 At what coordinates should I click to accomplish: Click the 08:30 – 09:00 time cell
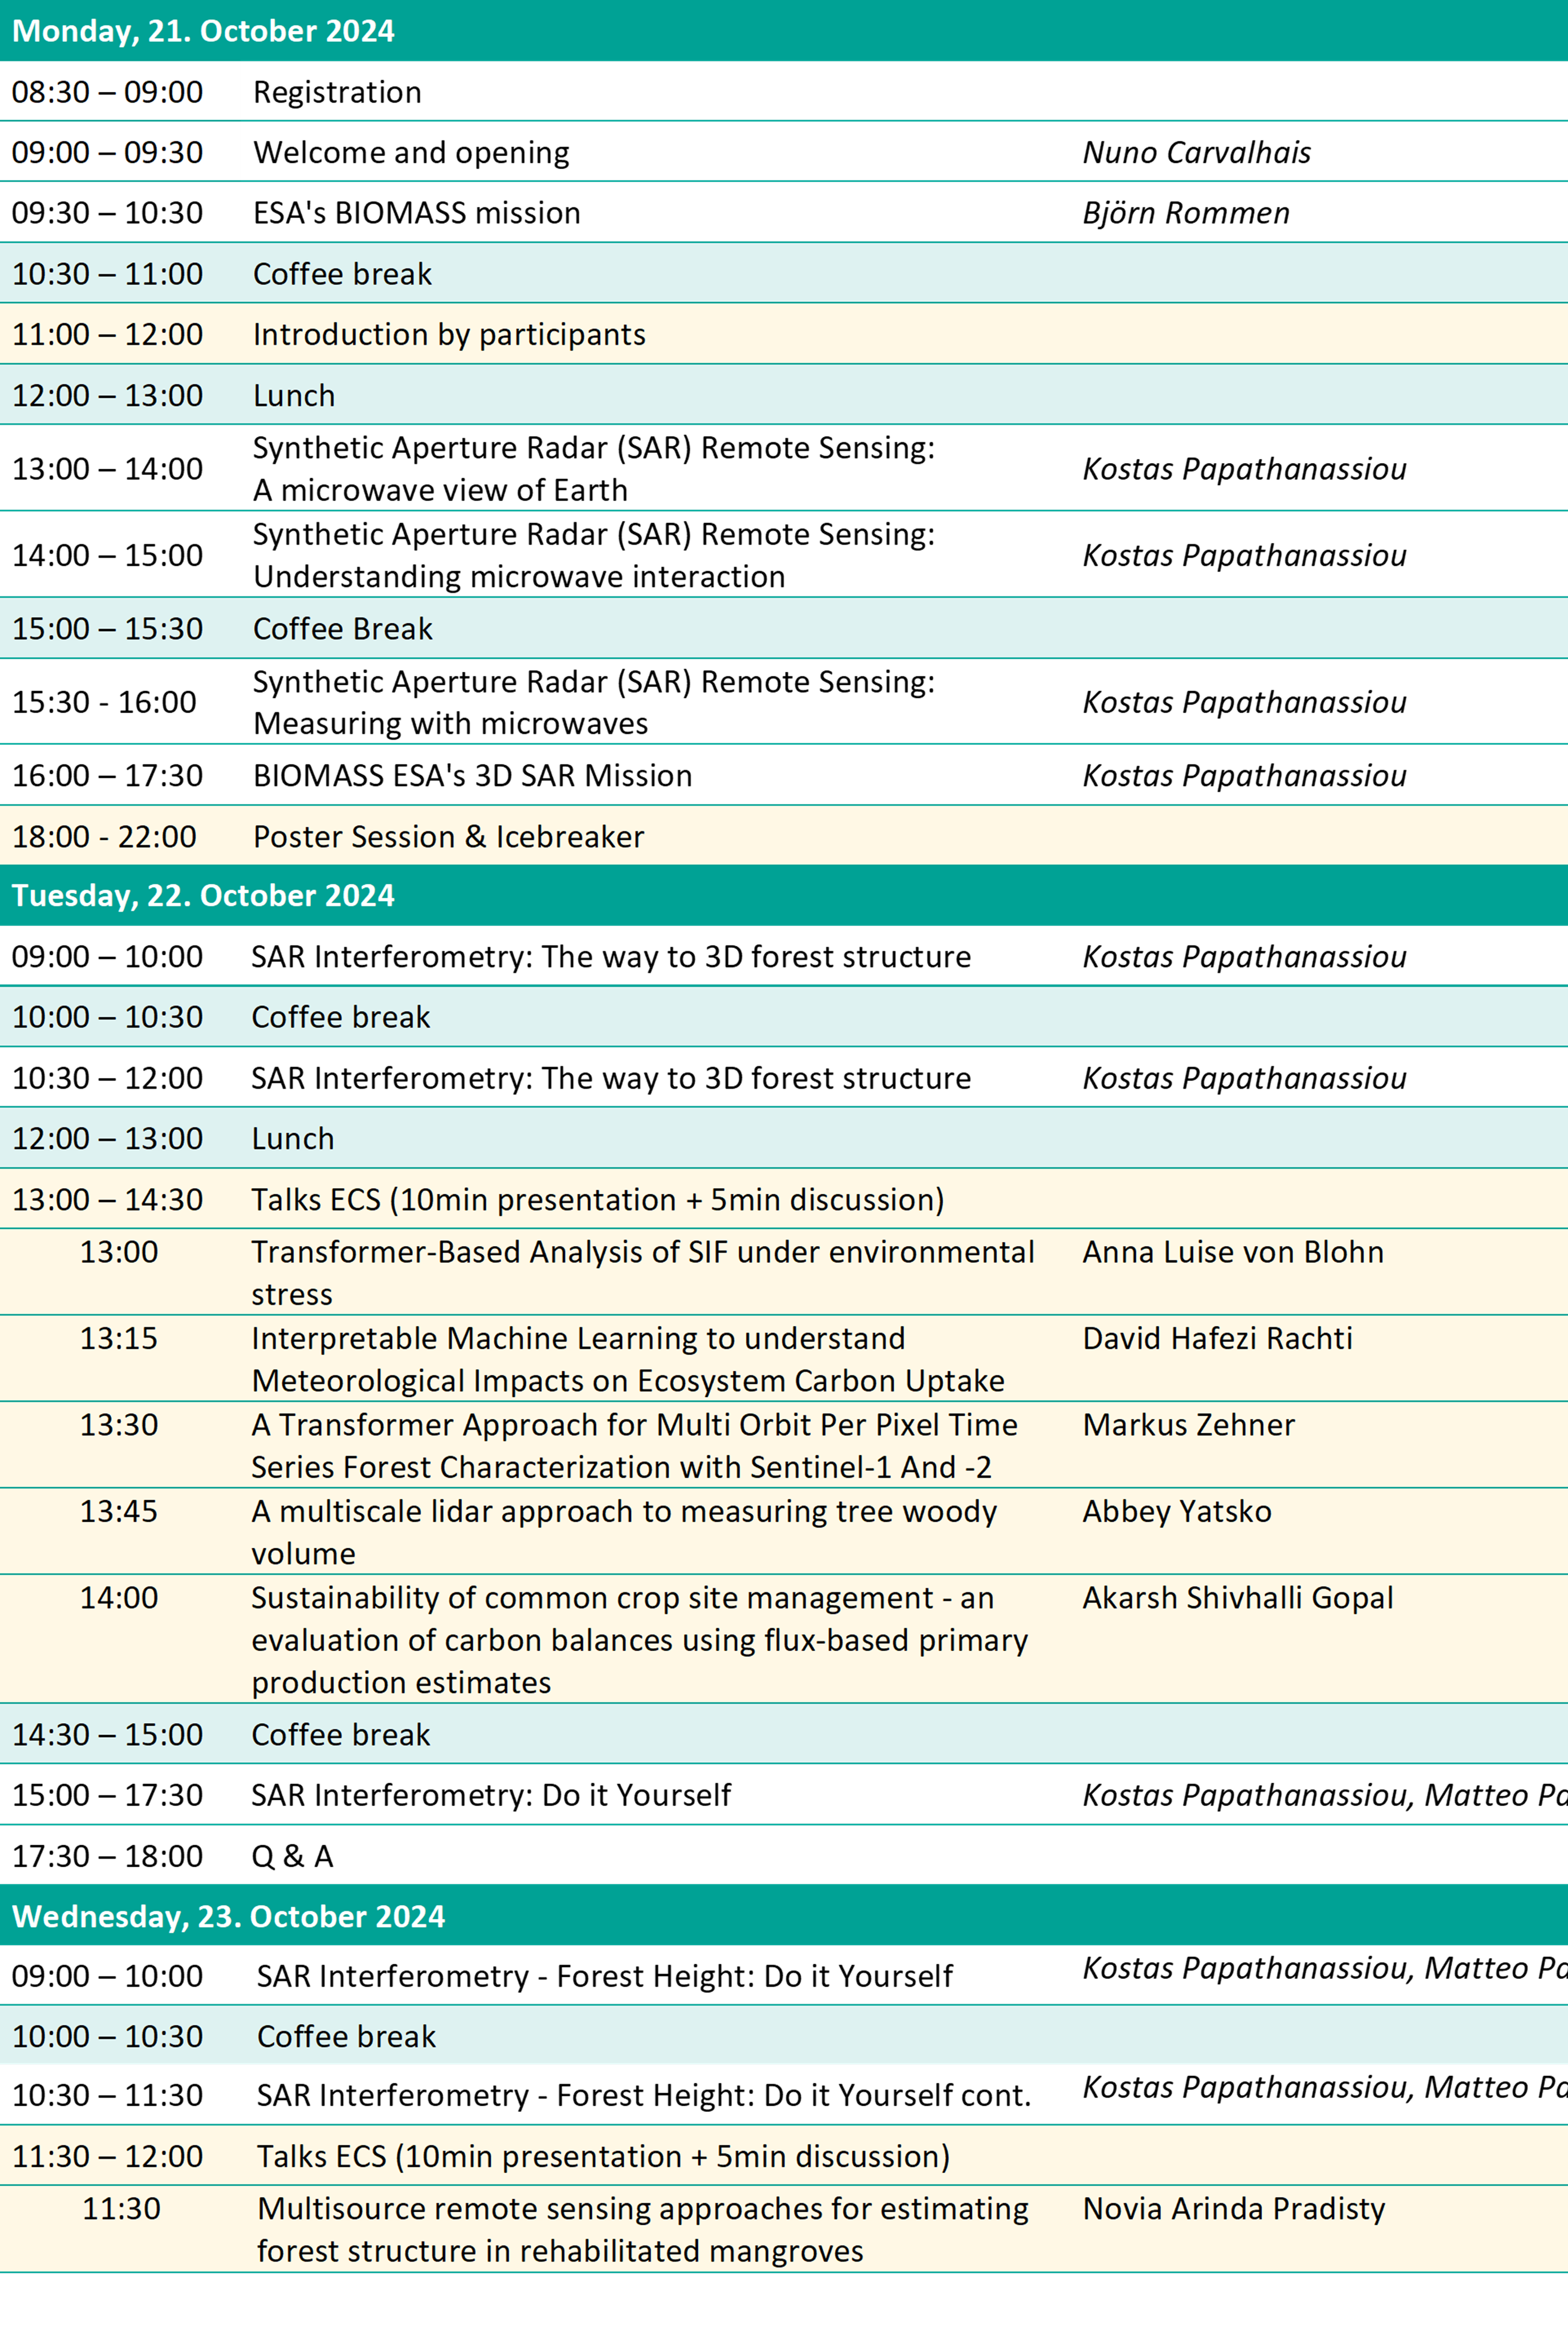pos(108,92)
